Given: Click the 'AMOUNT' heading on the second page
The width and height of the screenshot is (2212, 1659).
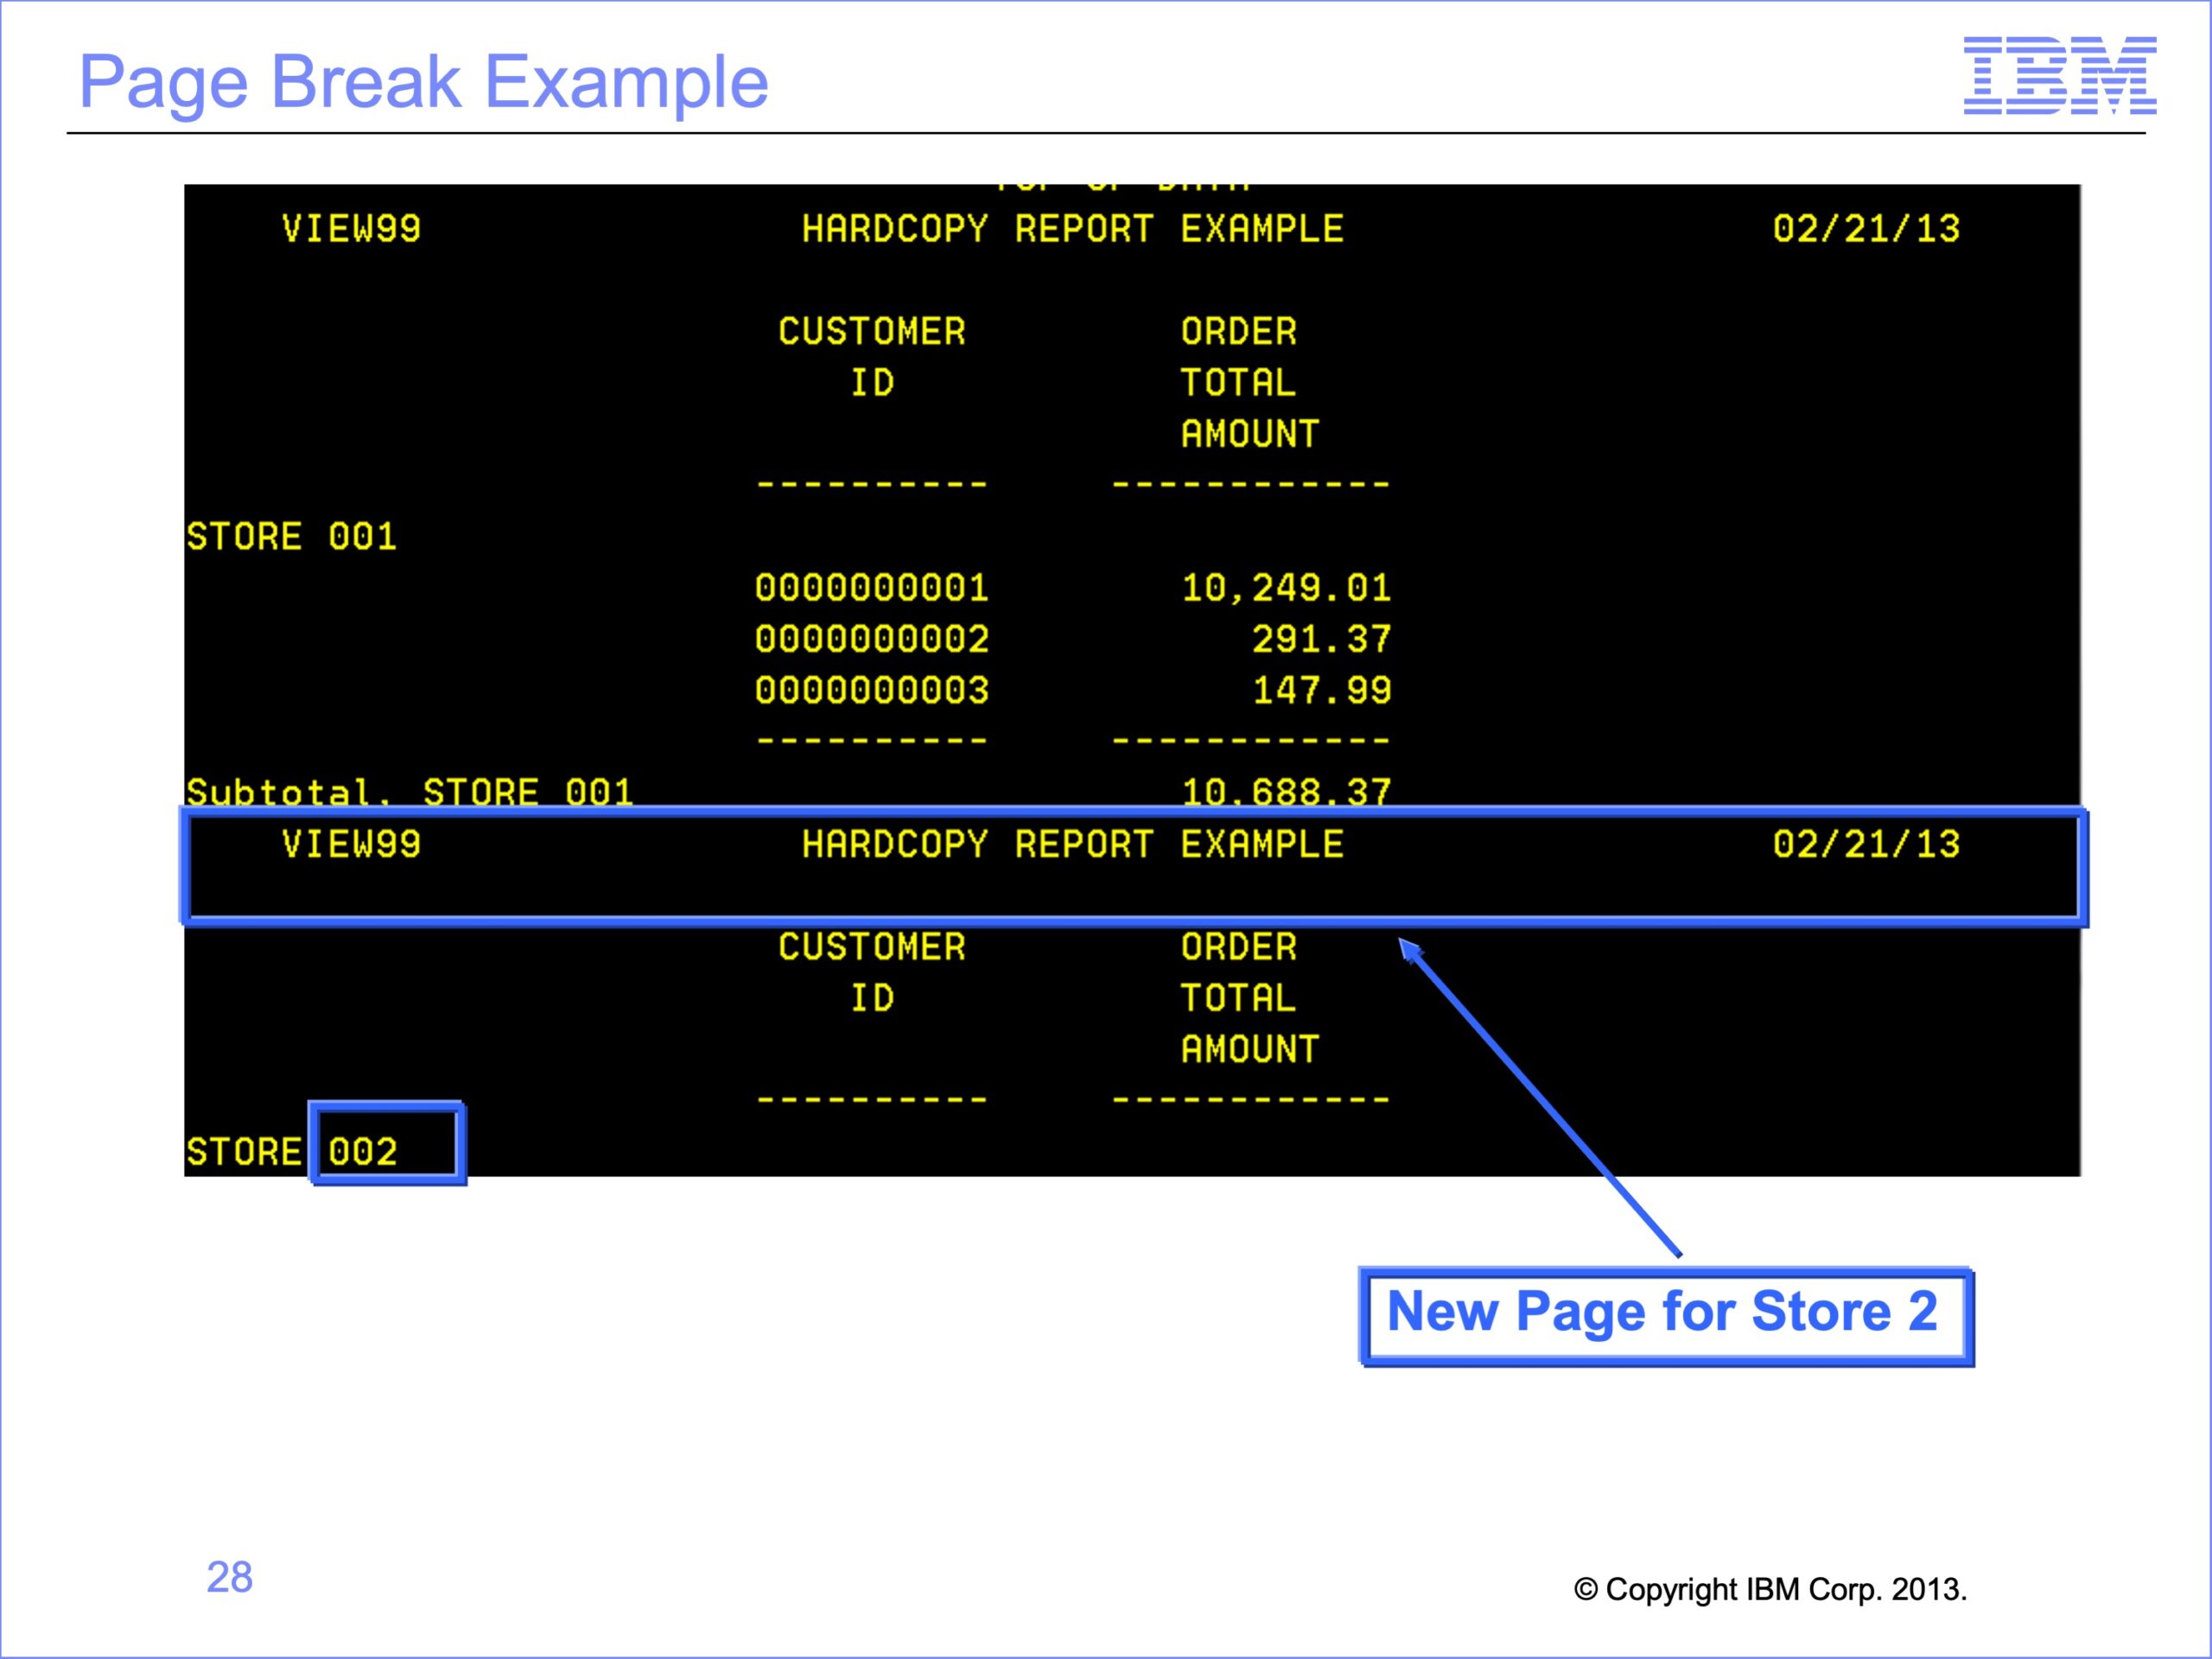Looking at the screenshot, I should click(x=1250, y=1049).
